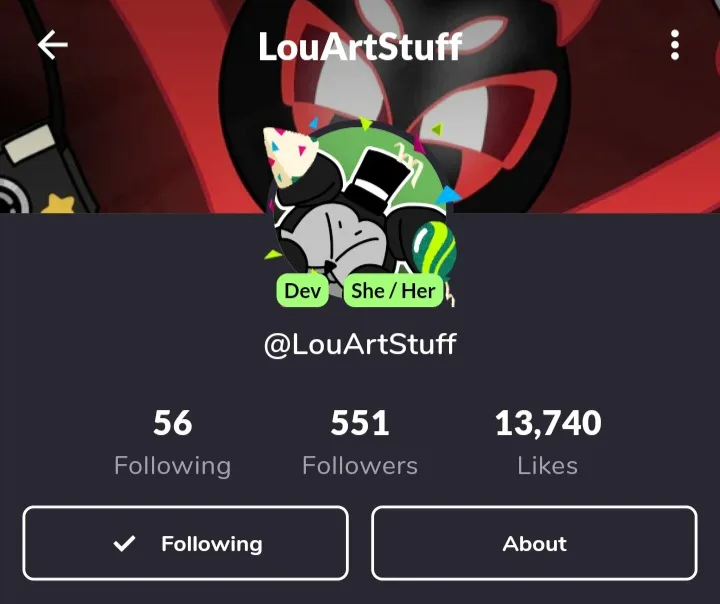
Task: View the 13,740 likes count
Action: [548, 423]
